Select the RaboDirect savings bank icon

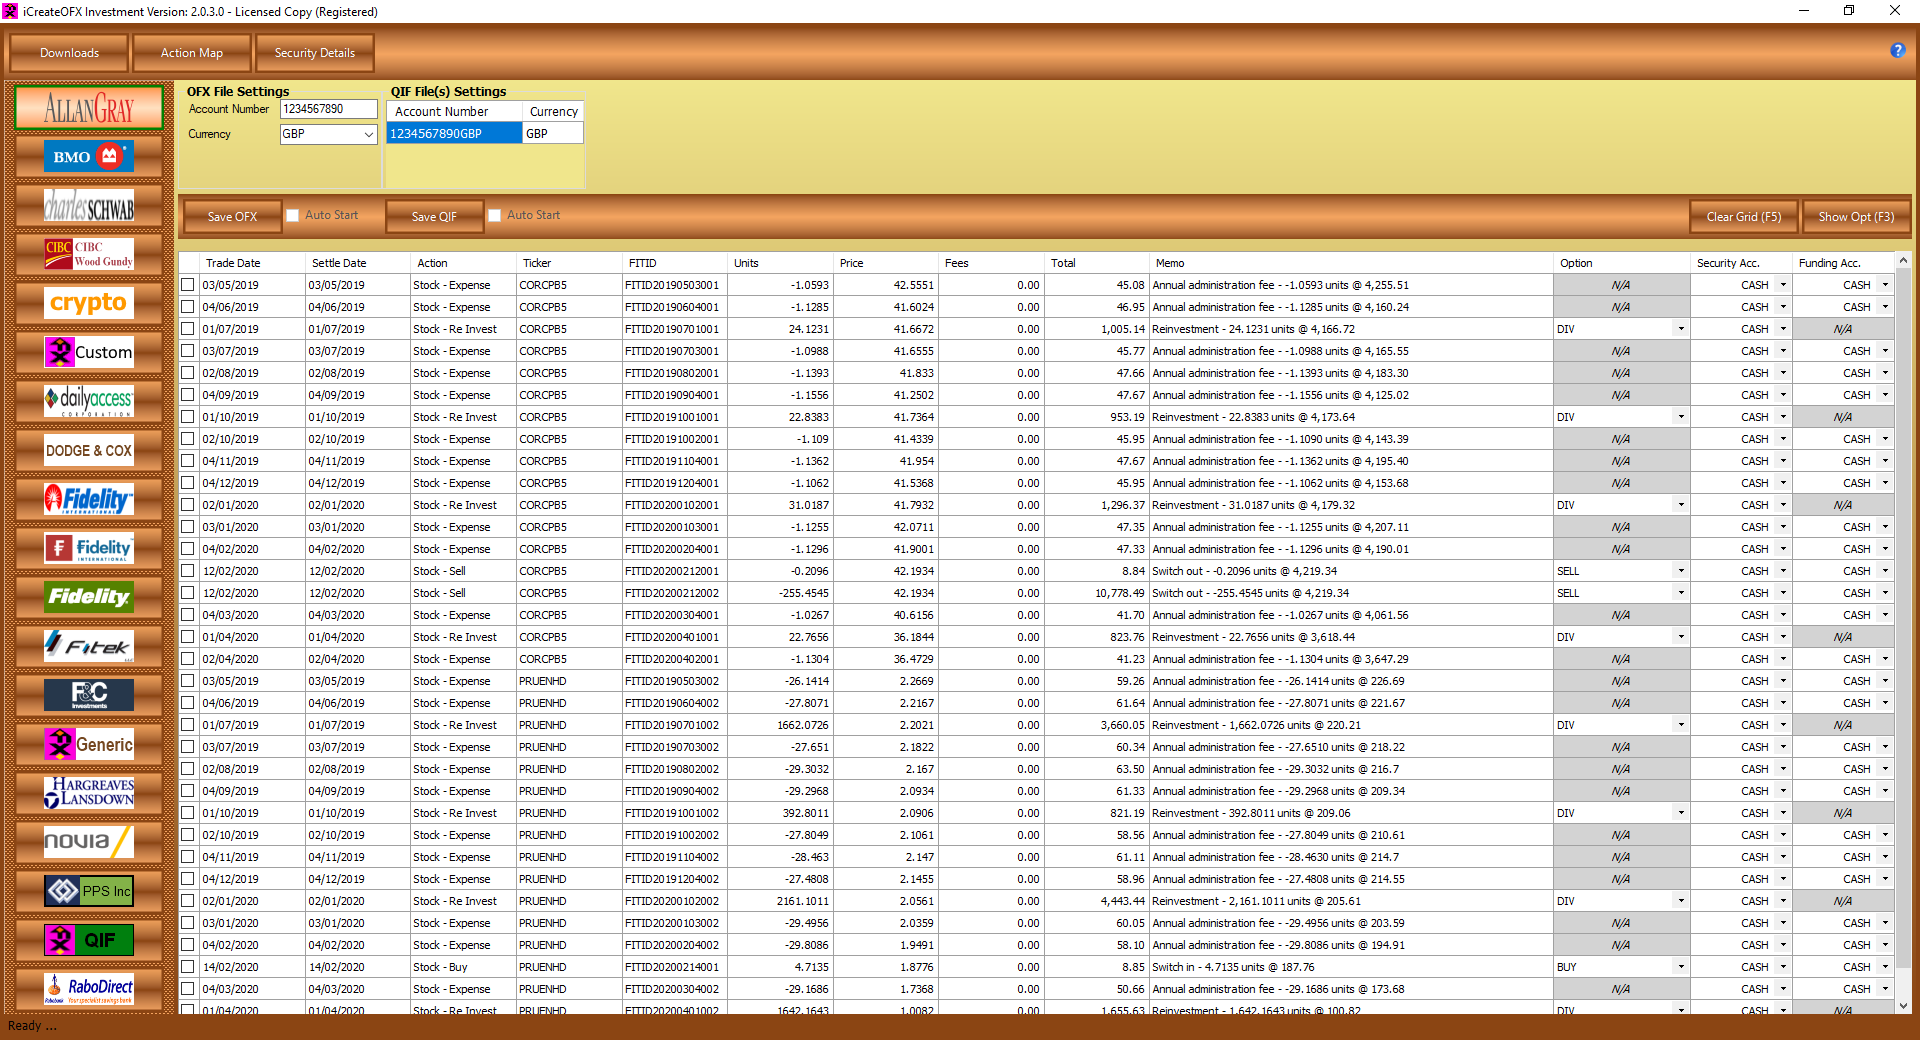[88, 989]
